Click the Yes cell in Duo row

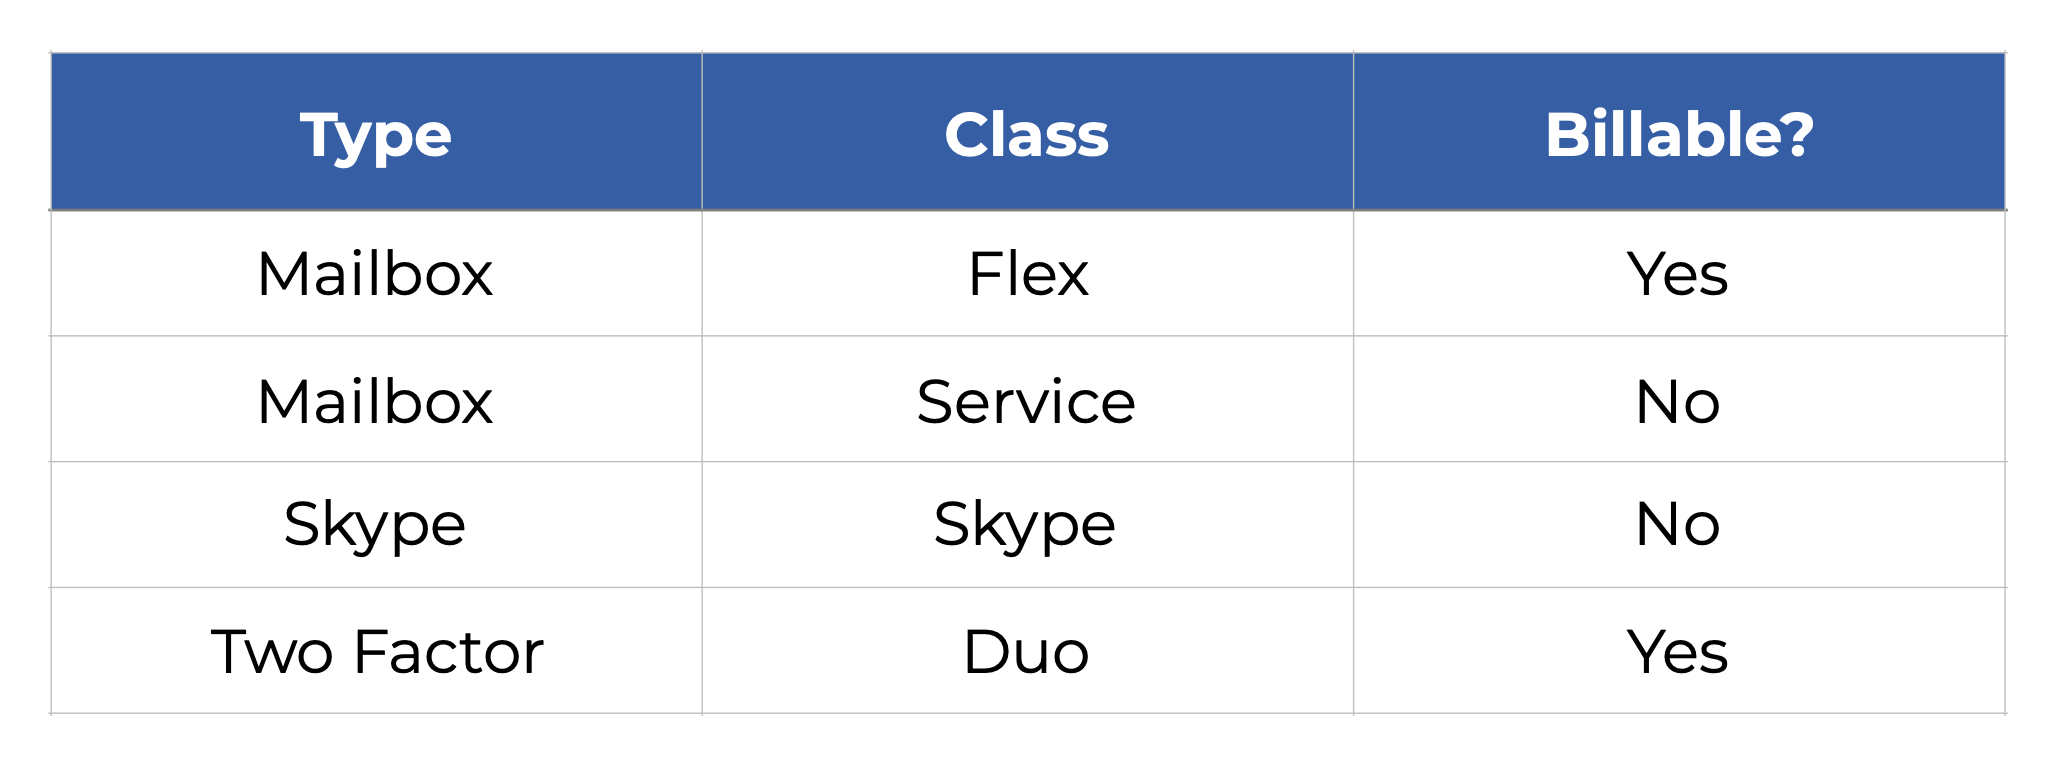tap(1678, 652)
